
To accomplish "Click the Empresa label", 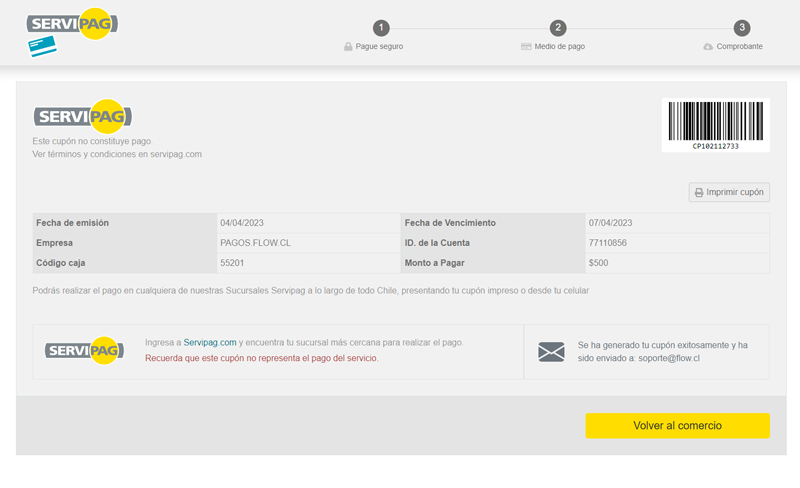I will click(x=54, y=243).
